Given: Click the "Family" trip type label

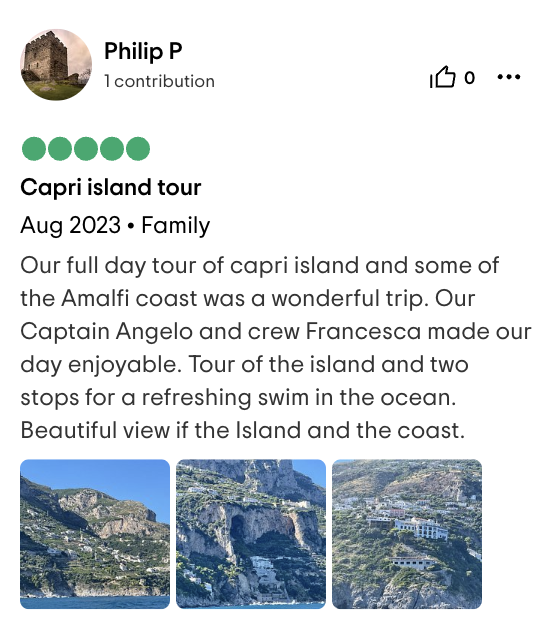Looking at the screenshot, I should tap(175, 225).
